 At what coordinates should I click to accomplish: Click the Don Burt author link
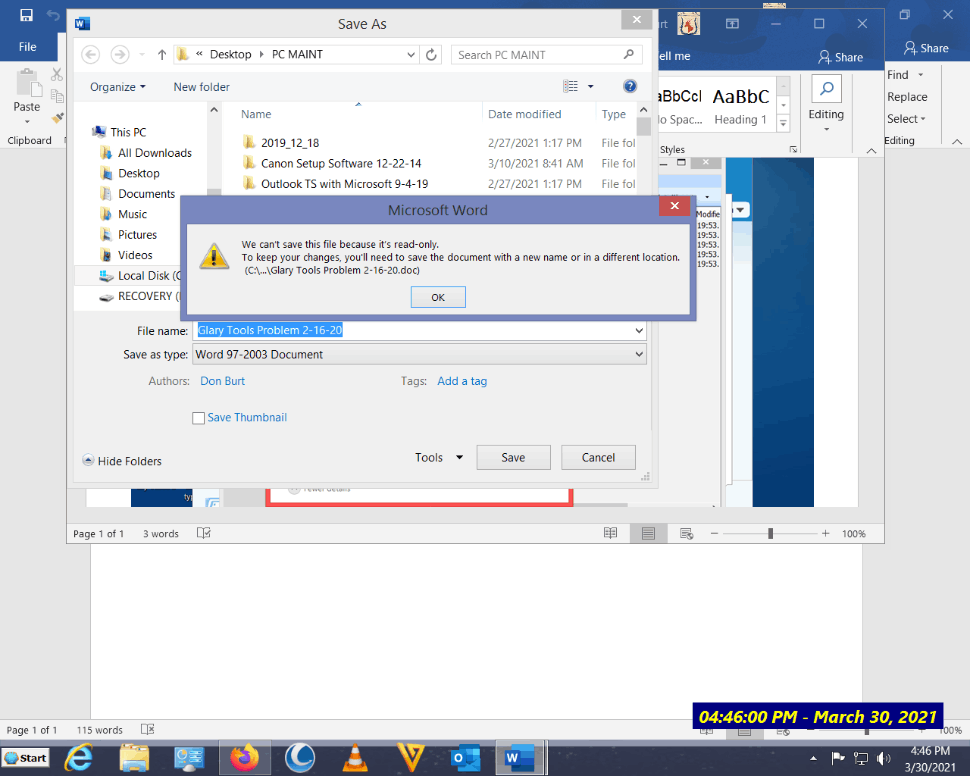pyautogui.click(x=222, y=381)
